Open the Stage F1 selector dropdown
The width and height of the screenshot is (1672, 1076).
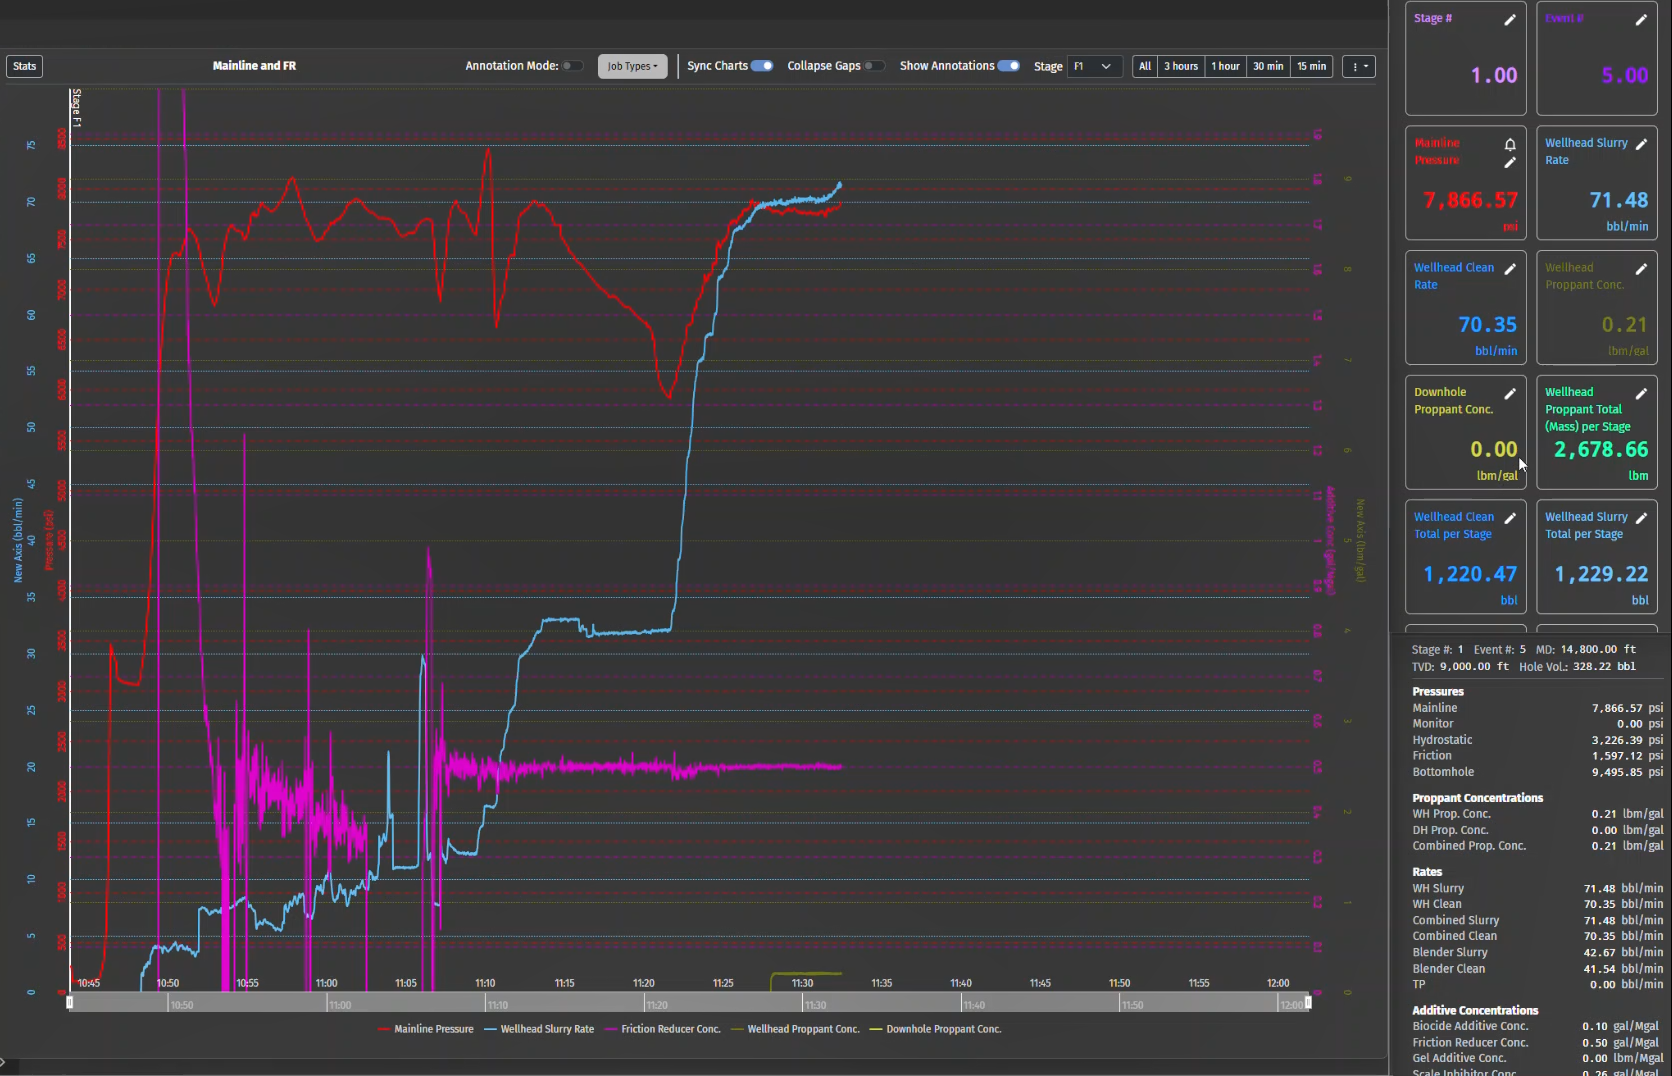(x=1095, y=66)
